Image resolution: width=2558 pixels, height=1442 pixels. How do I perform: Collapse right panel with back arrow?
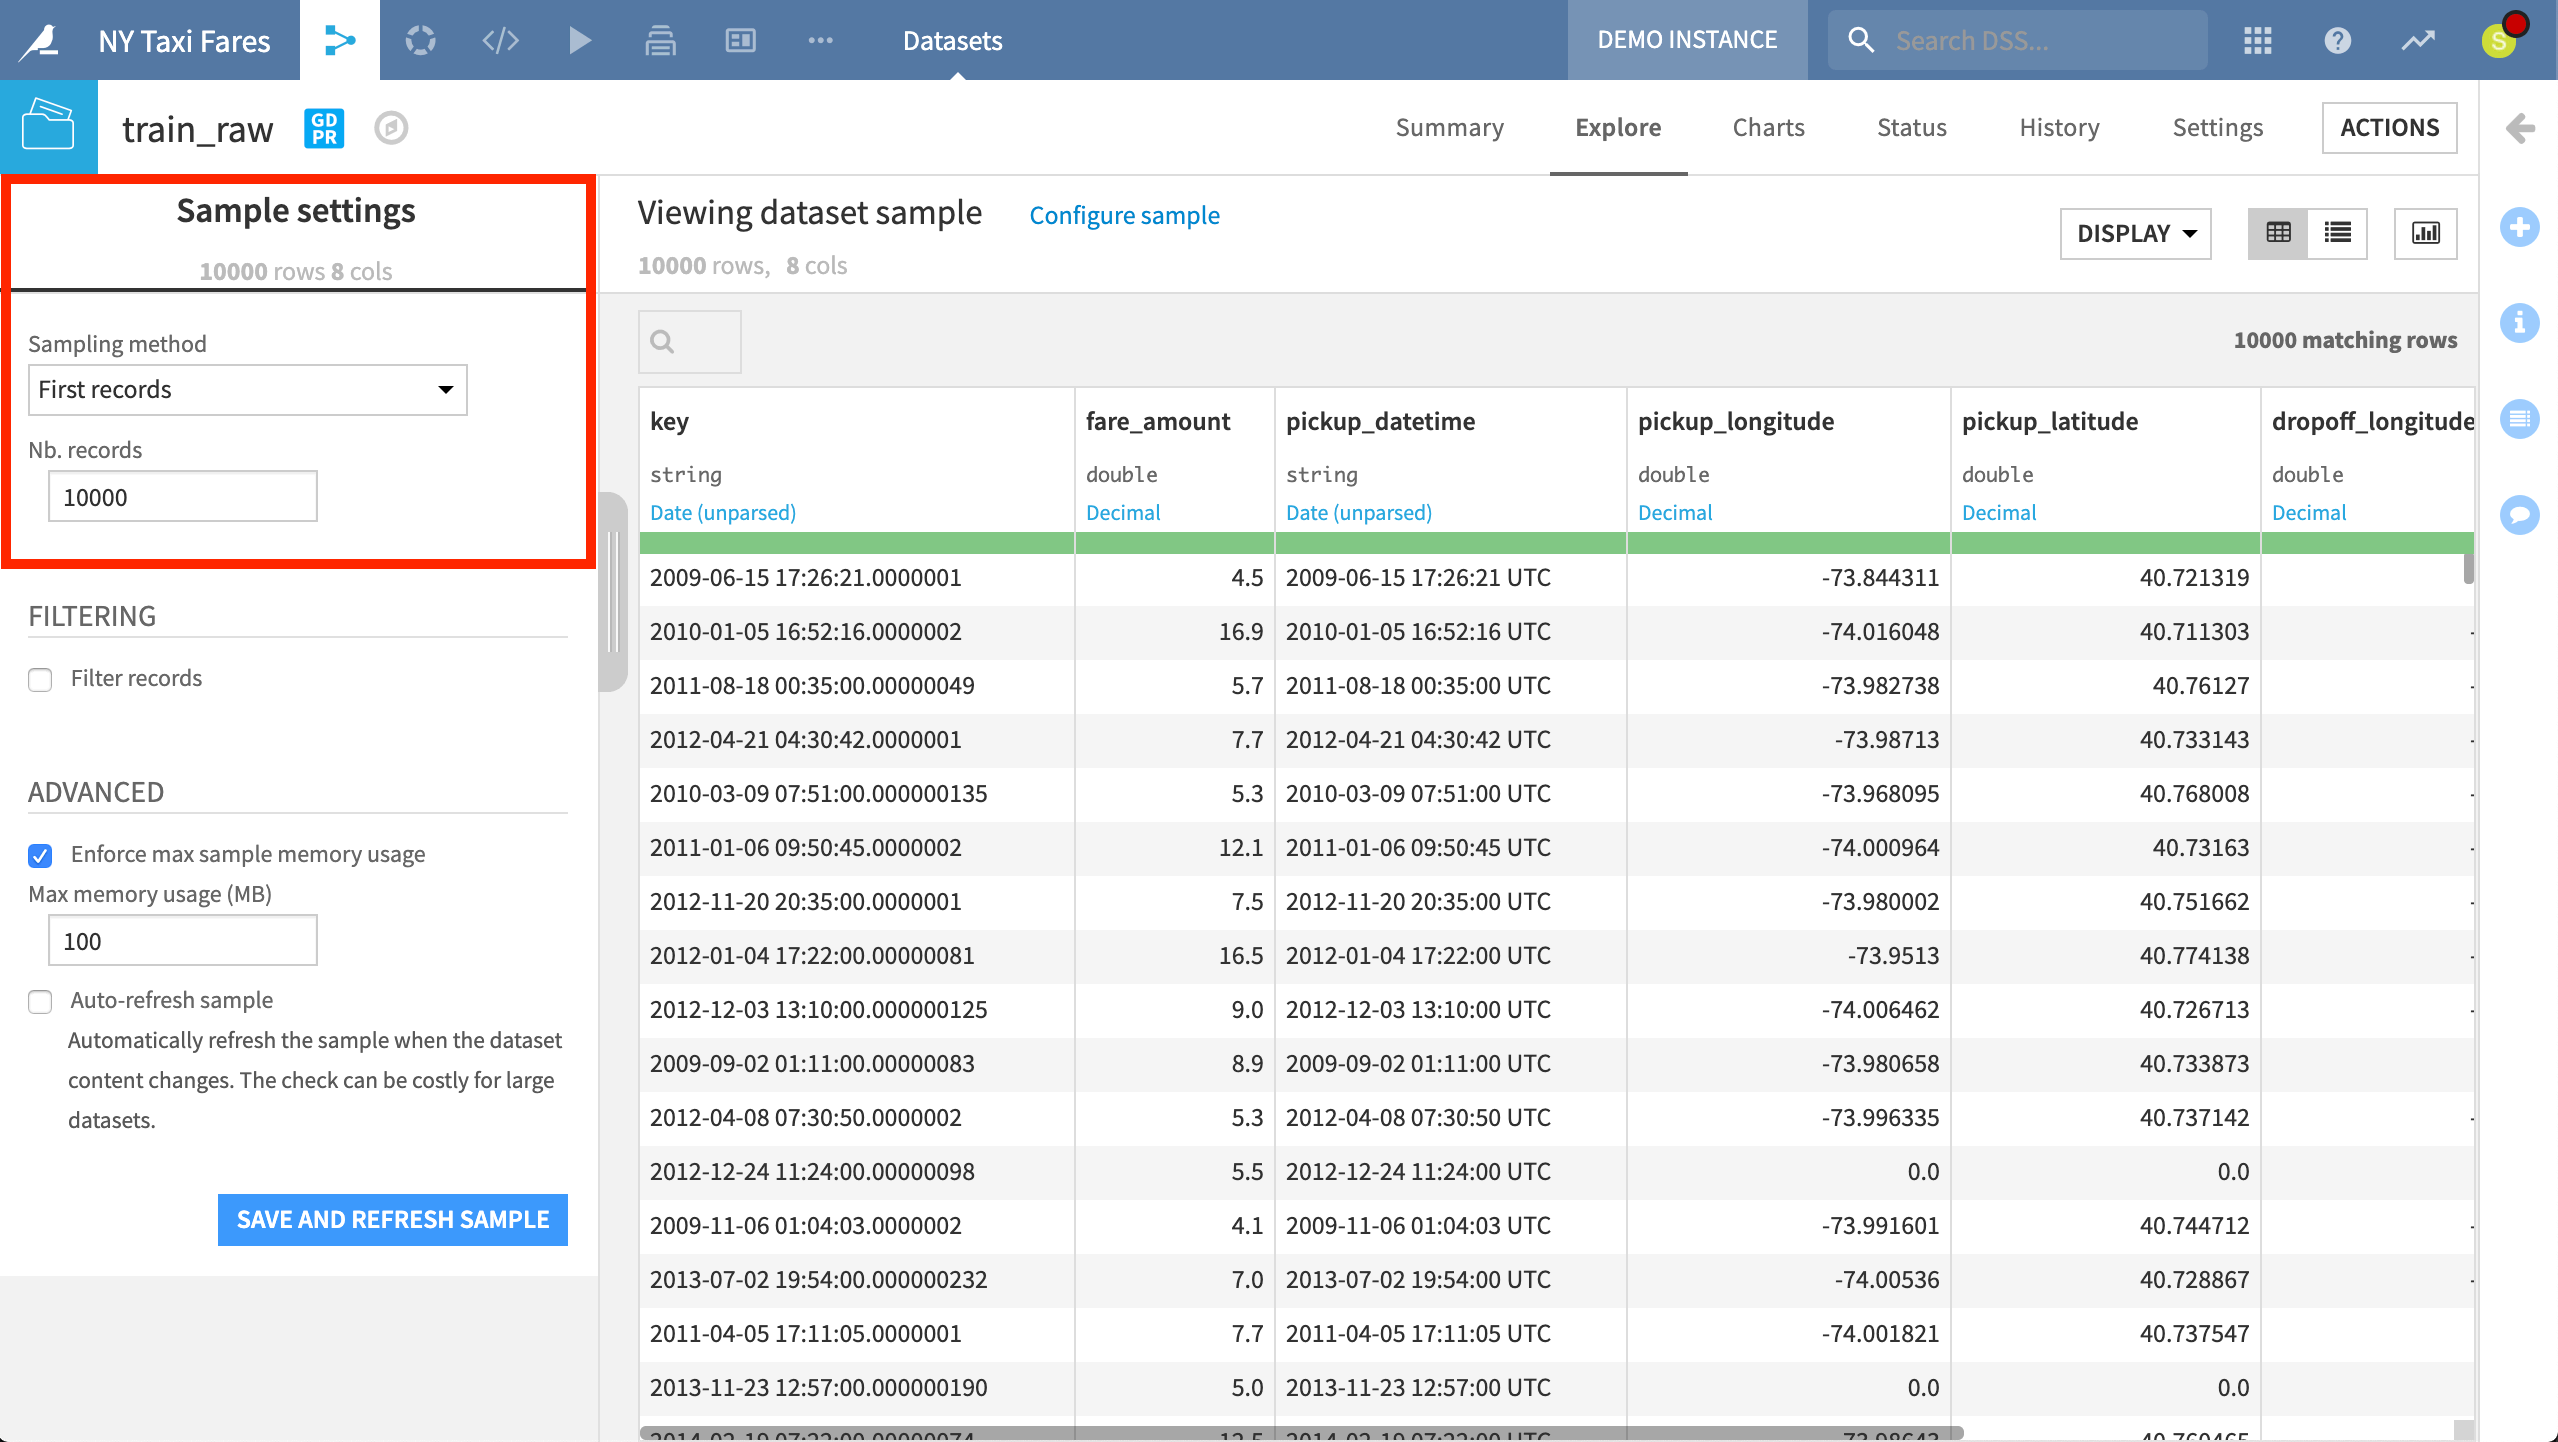(x=2520, y=128)
